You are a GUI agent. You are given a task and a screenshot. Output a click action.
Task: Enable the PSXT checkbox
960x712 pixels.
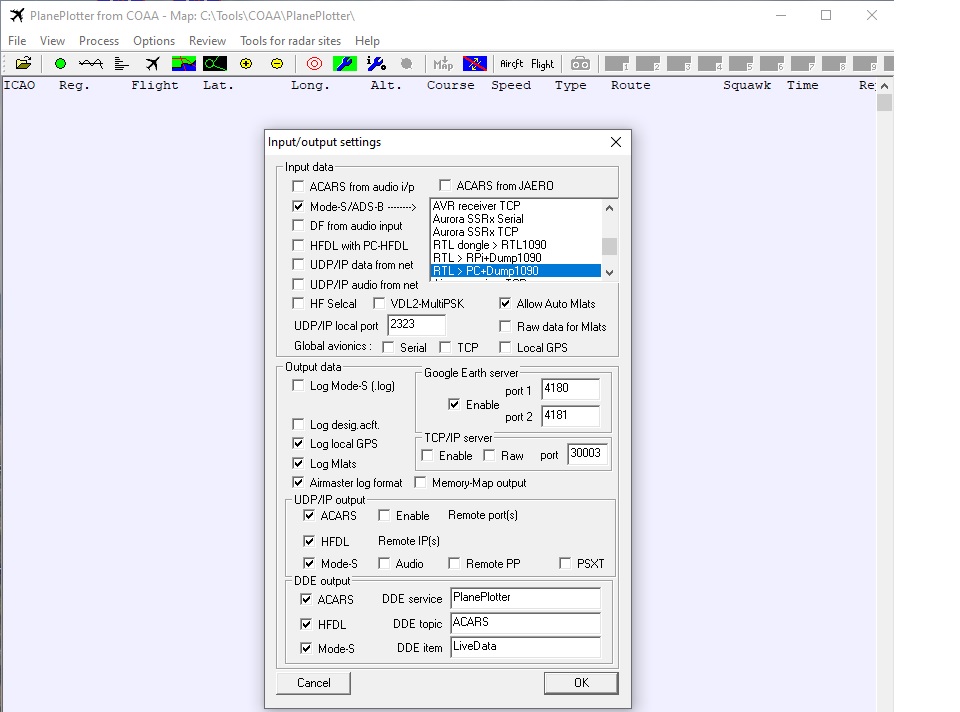pyautogui.click(x=565, y=563)
